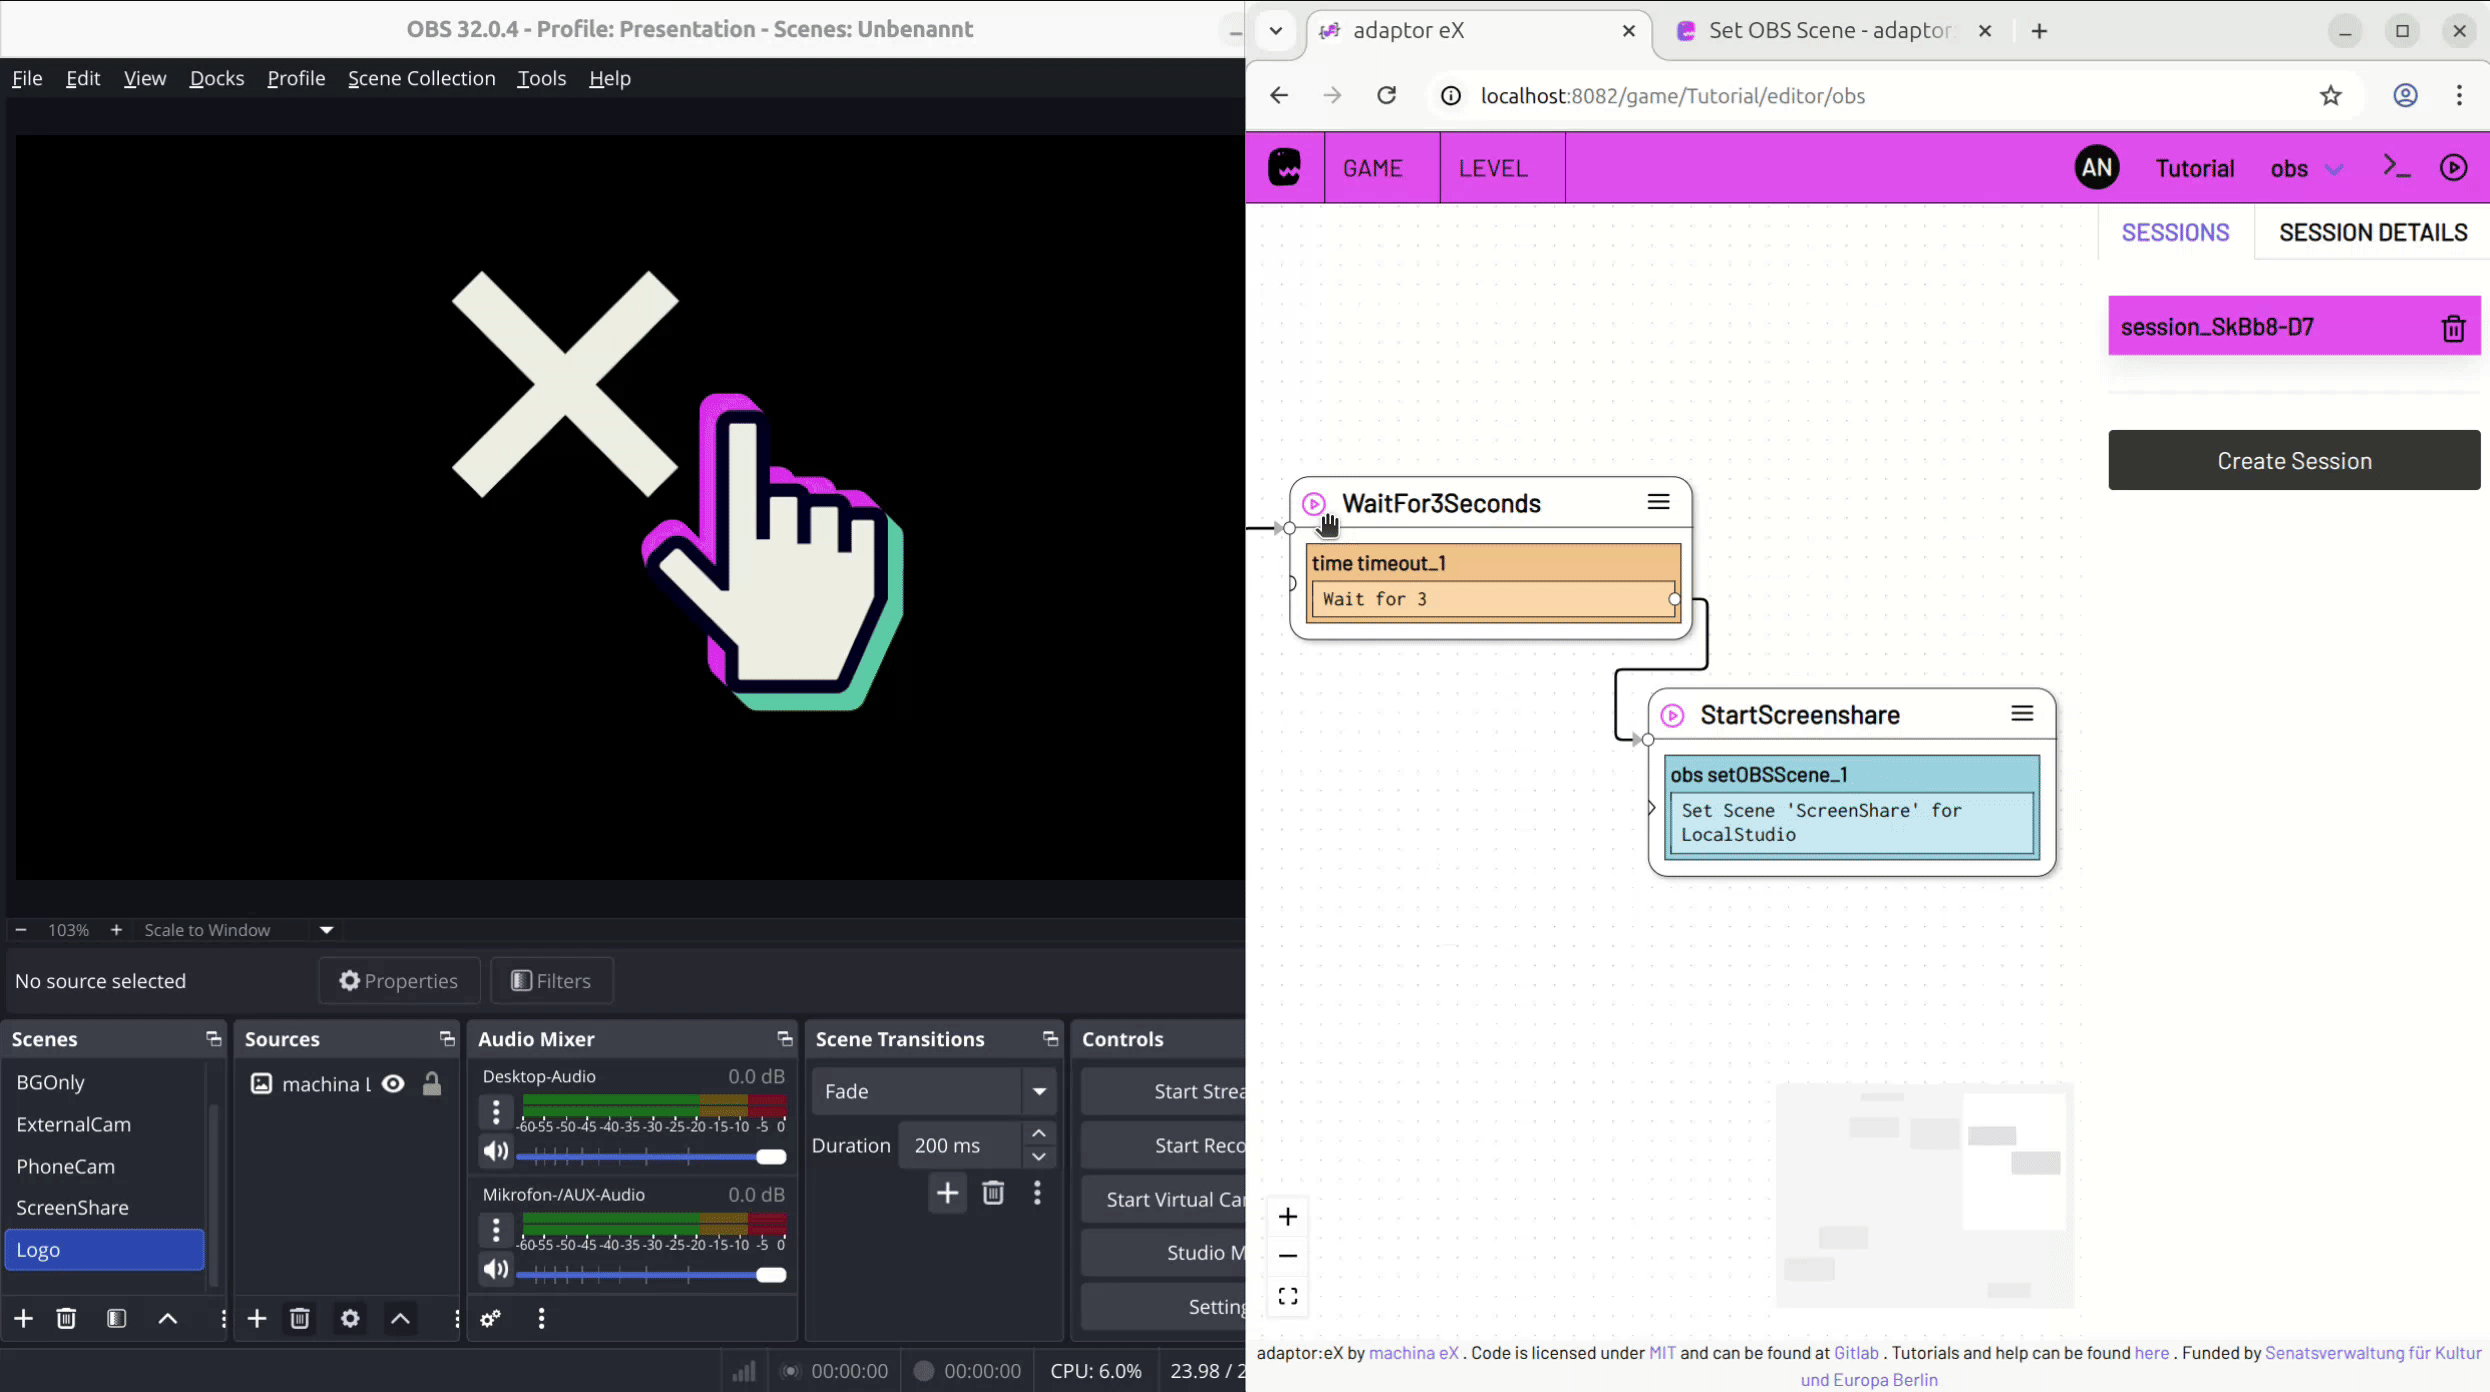Delete session_SkBb8-D7 with the trash icon
2490x1392 pixels.
point(2454,326)
